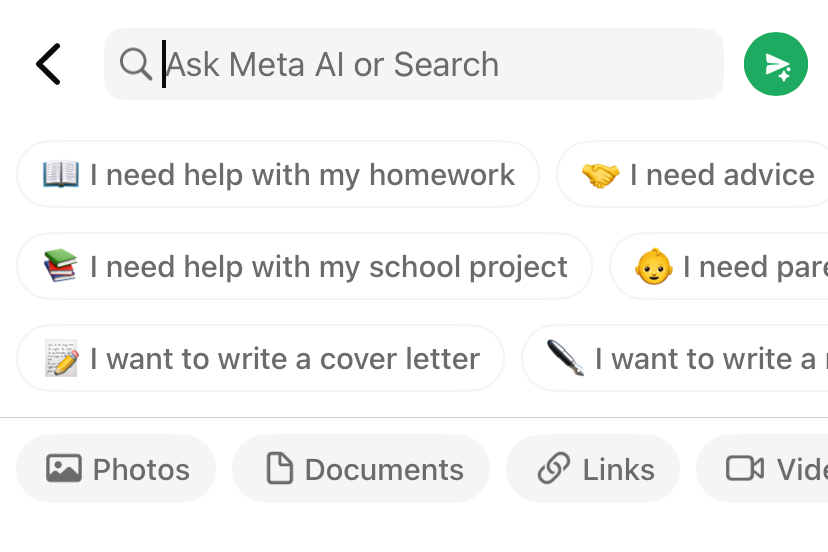
Task: Choose "I need help with my homework"
Action: pos(302,175)
